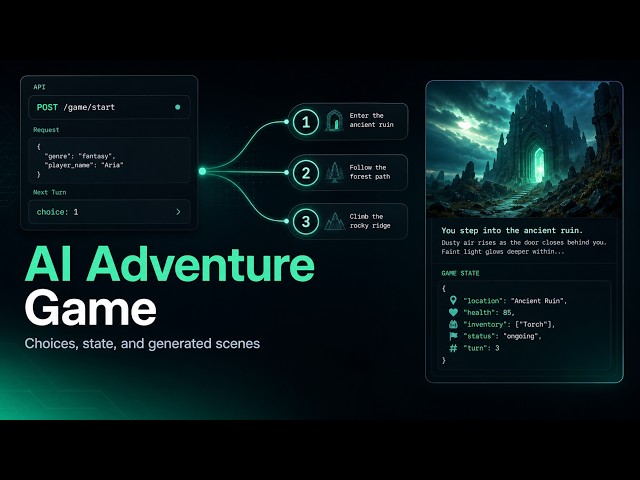Click the location pin icon in game state

tap(453, 300)
